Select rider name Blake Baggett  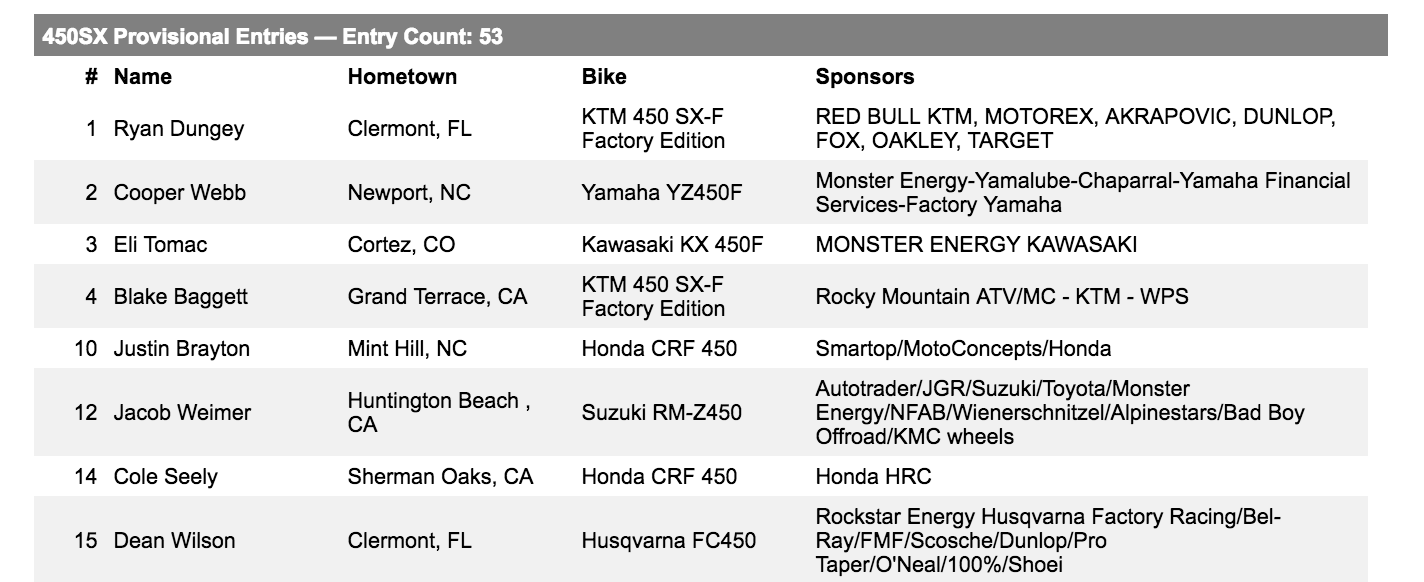pos(181,297)
